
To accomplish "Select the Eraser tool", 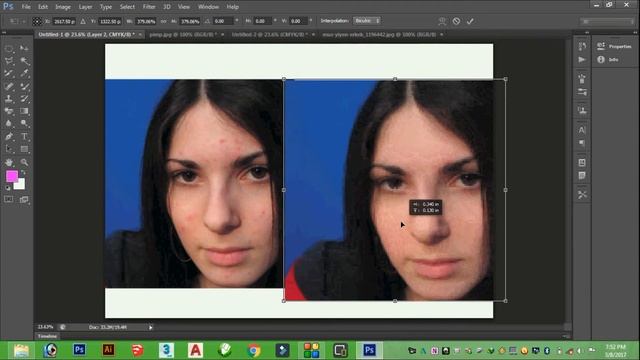I will 9,111.
